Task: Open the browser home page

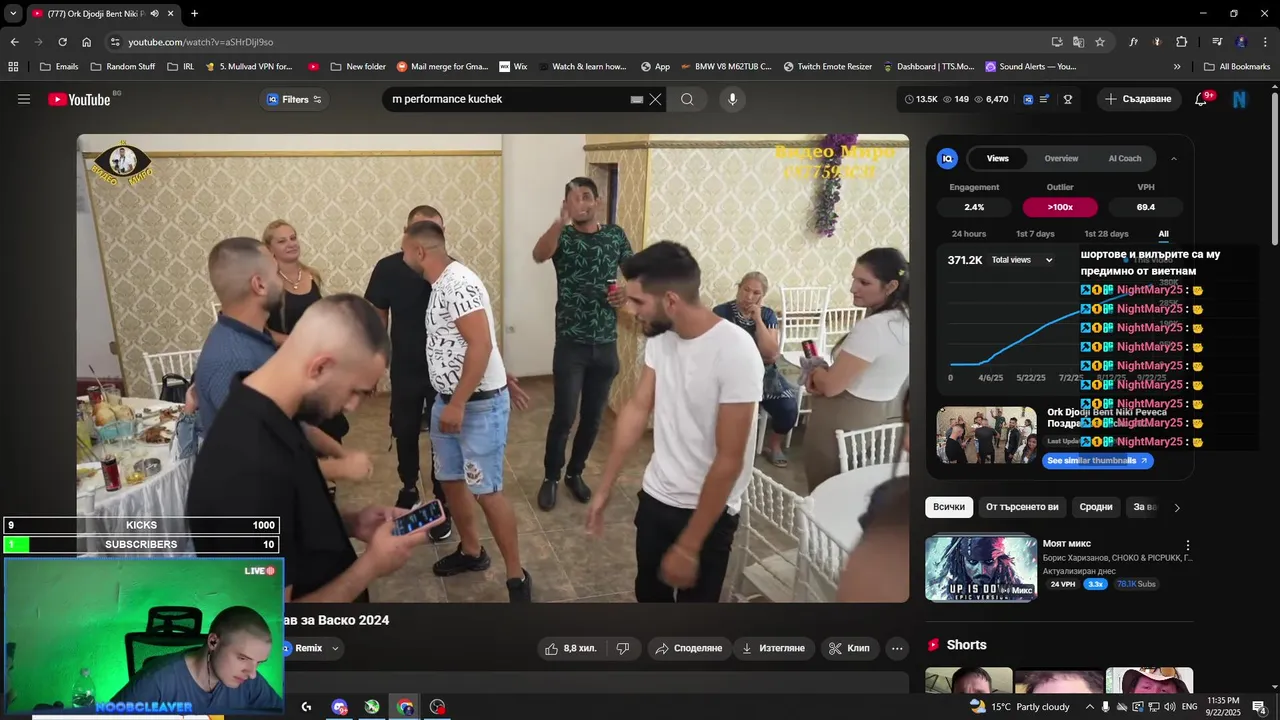Action: click(x=87, y=42)
